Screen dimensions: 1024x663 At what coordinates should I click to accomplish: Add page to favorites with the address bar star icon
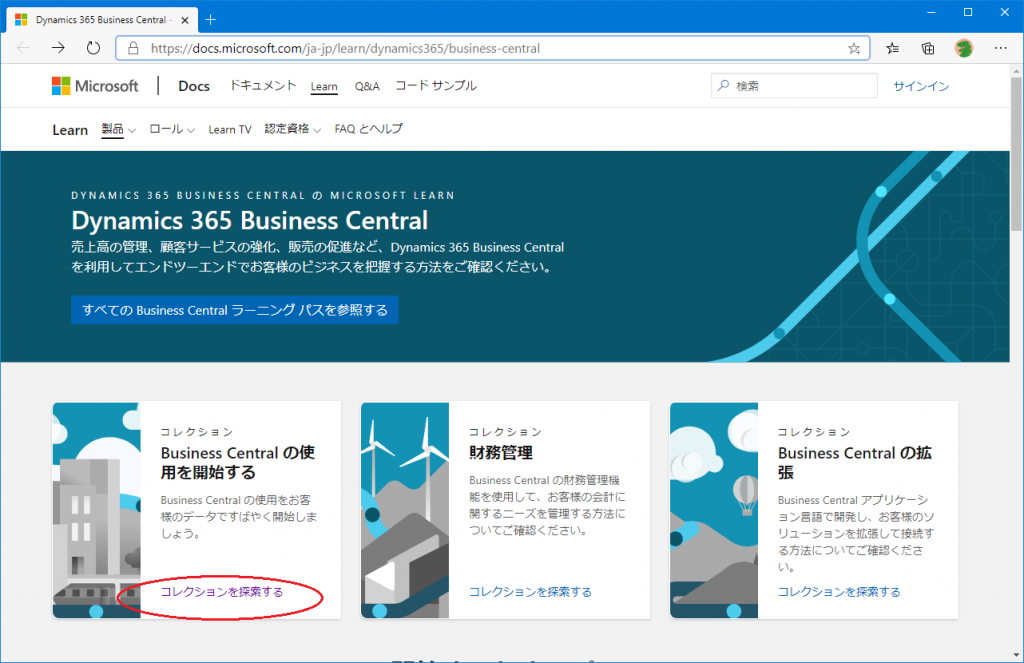(x=854, y=48)
